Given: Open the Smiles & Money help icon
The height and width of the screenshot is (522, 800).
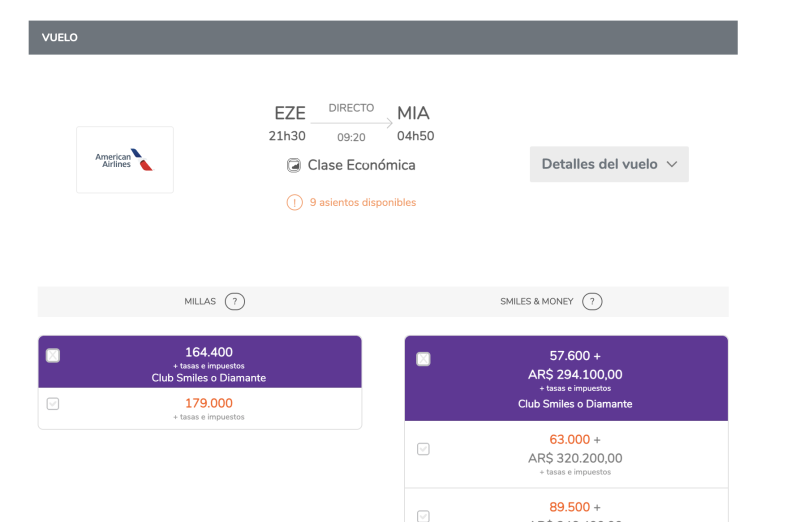Looking at the screenshot, I should point(592,302).
